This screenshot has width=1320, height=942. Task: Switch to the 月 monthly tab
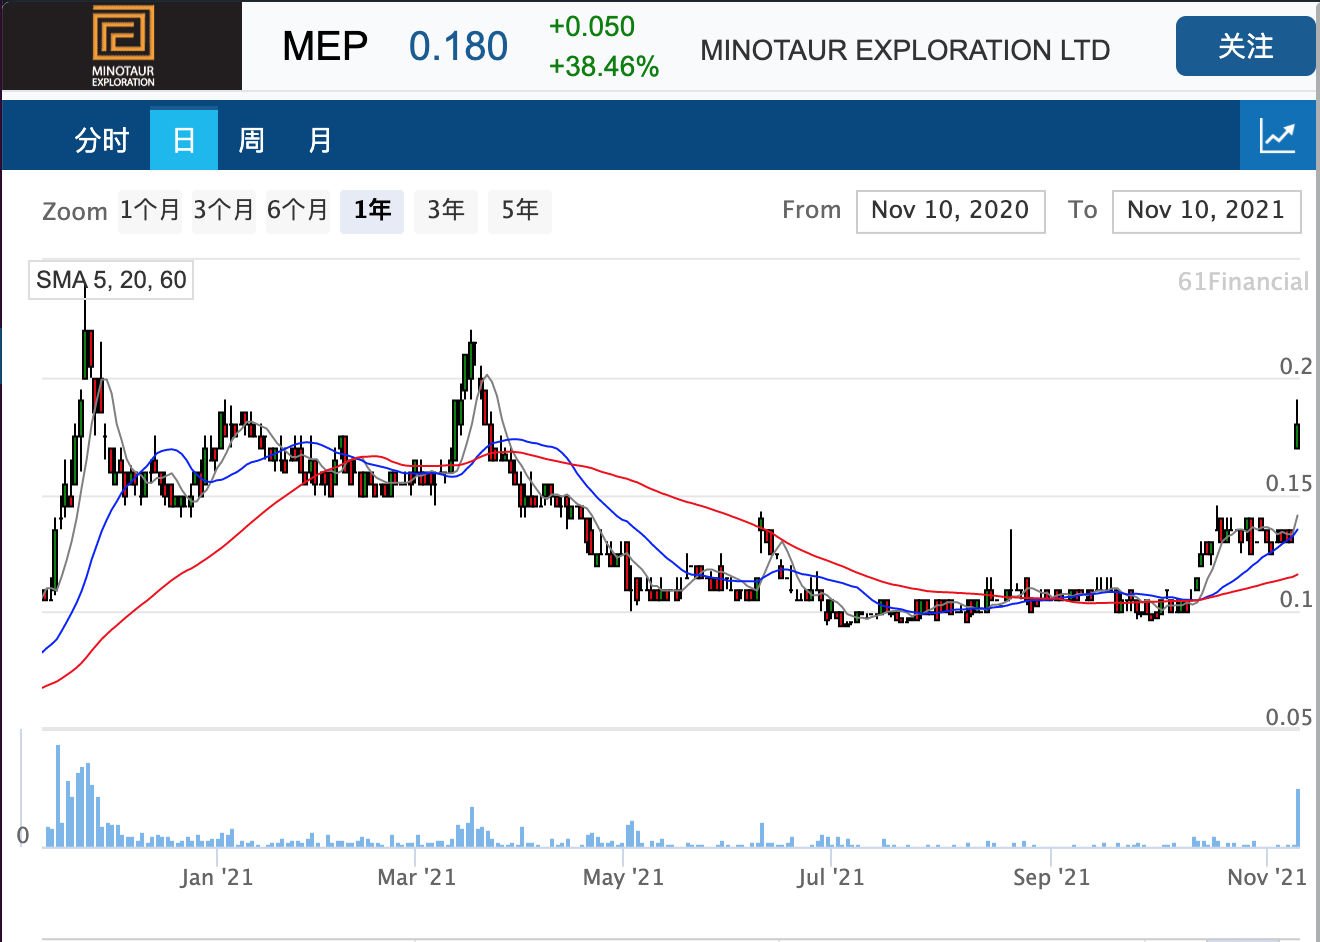(x=319, y=140)
